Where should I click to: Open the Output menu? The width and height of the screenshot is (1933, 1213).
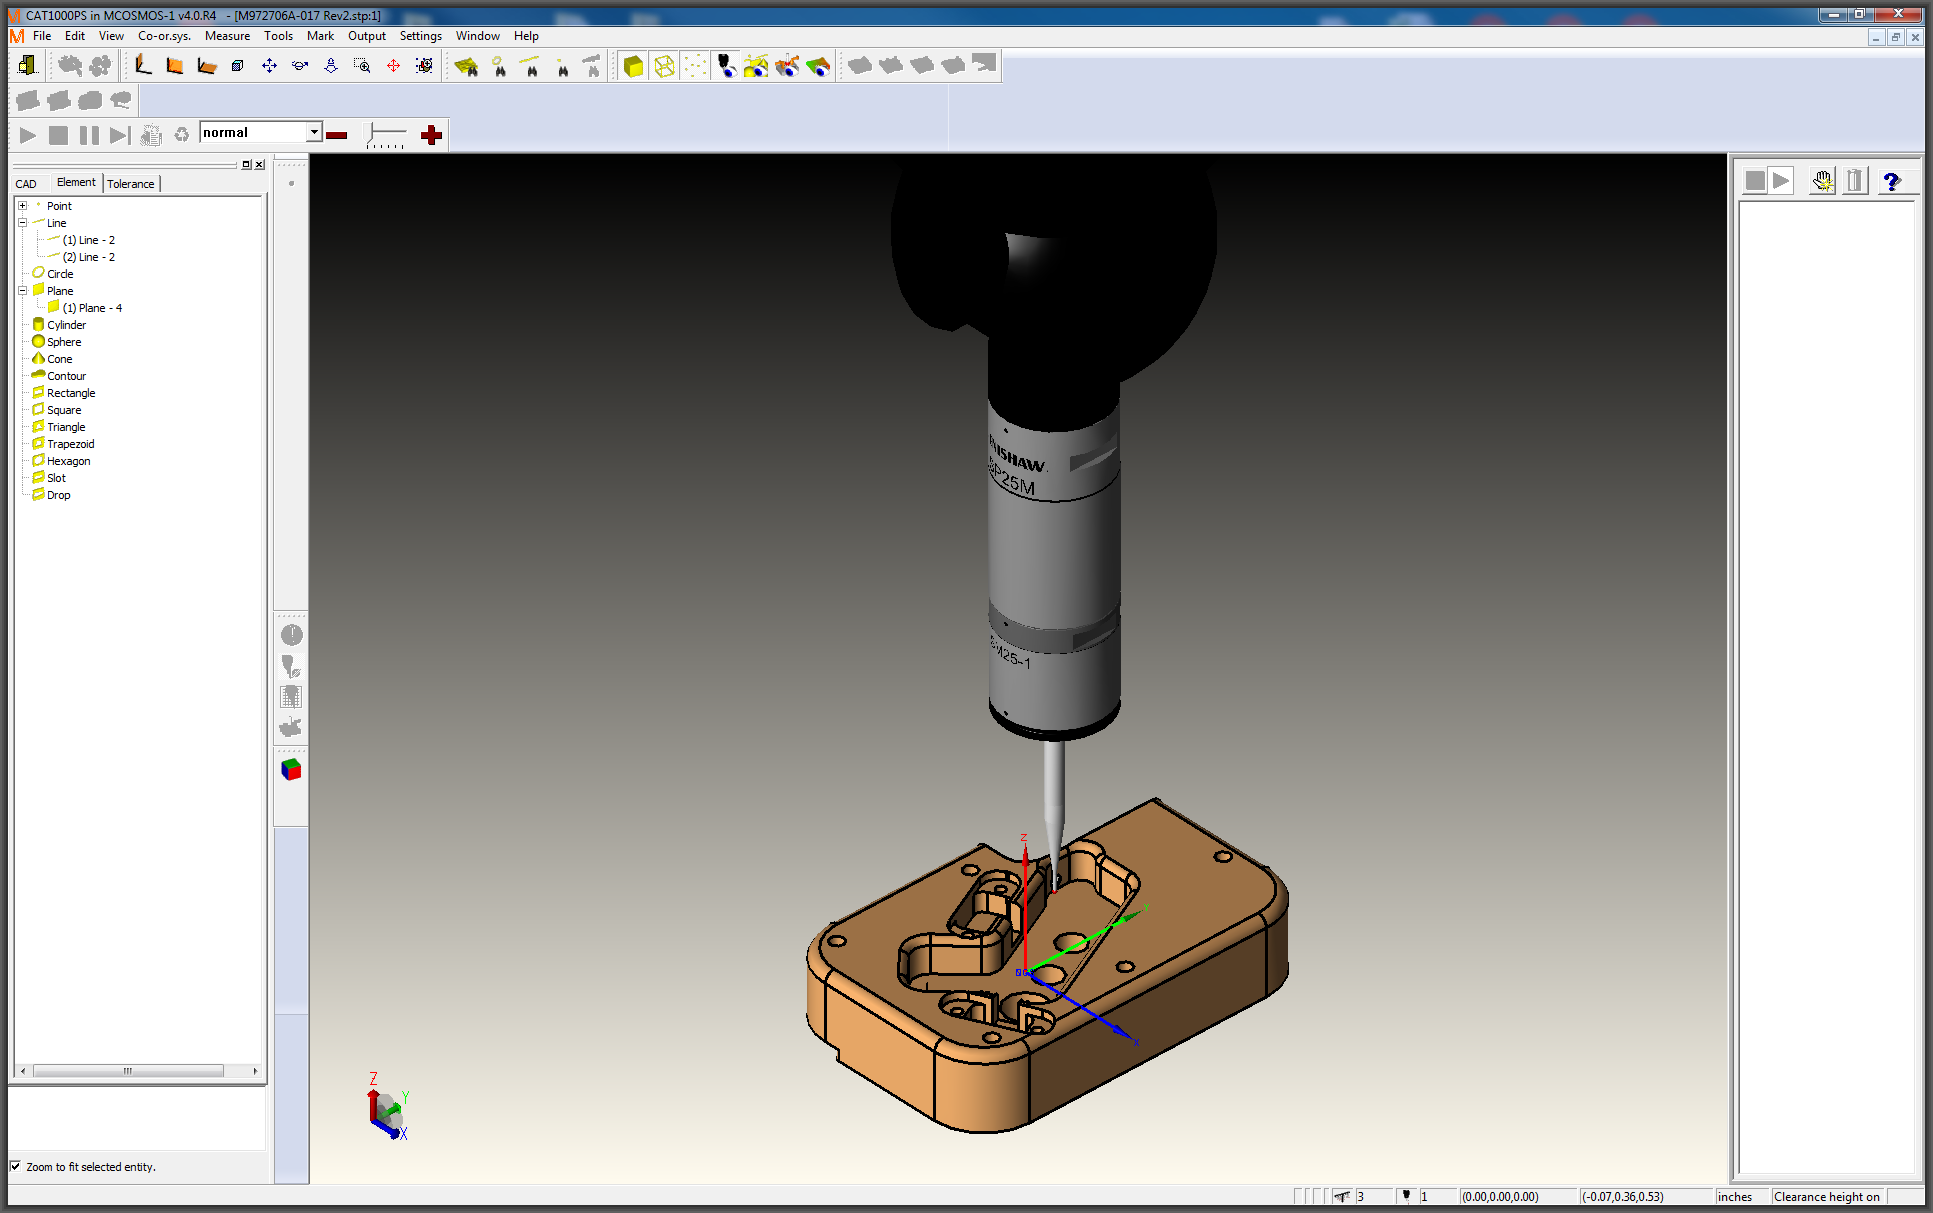pyautogui.click(x=367, y=36)
